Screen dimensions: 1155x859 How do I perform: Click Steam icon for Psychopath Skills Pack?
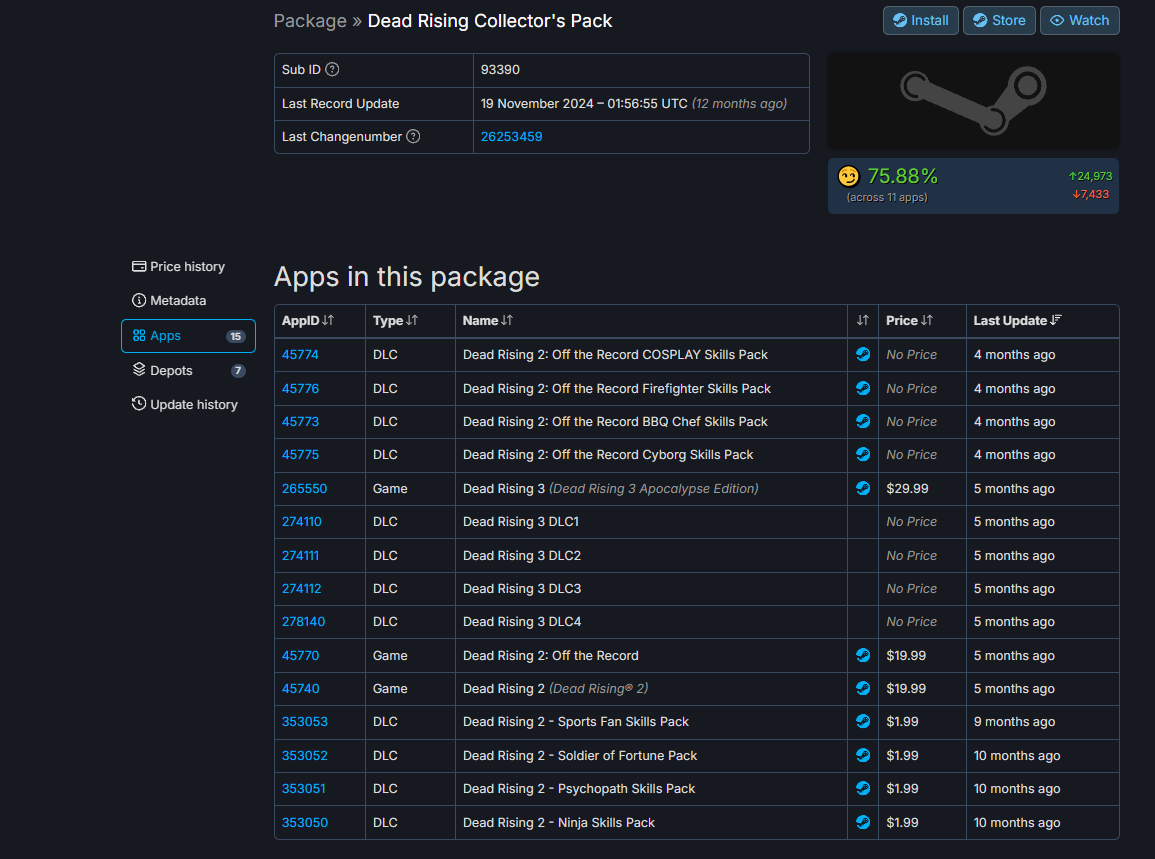pos(862,788)
